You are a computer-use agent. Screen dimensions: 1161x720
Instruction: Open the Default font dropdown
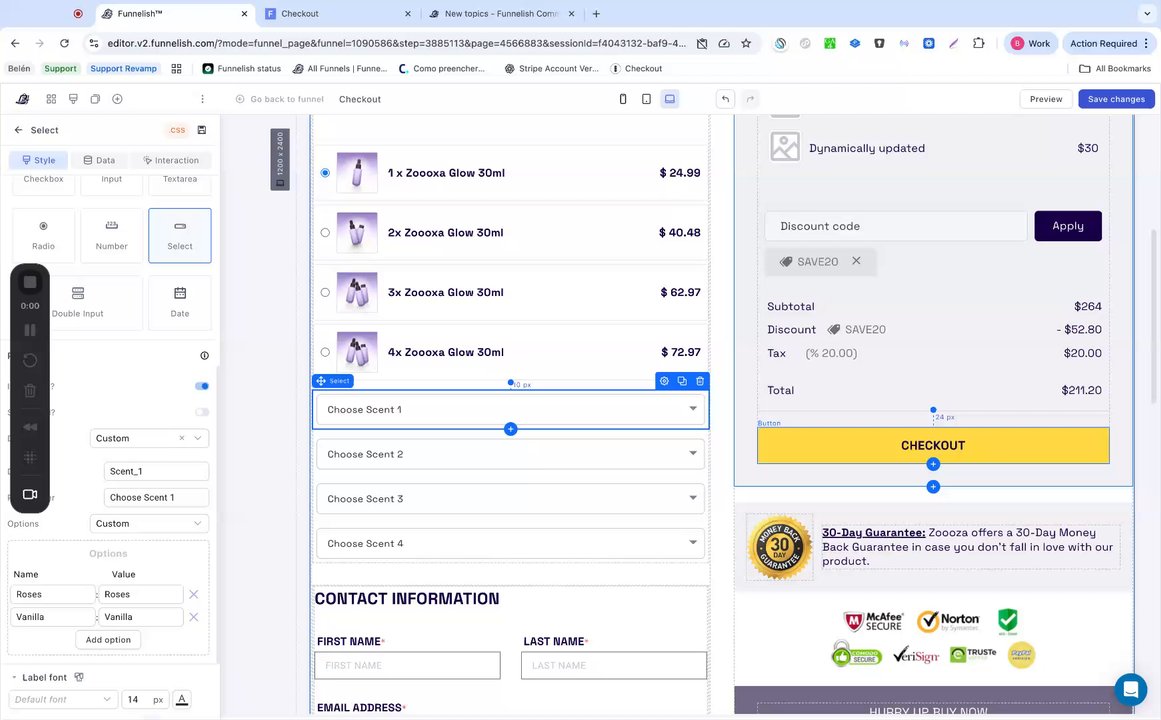coord(62,699)
